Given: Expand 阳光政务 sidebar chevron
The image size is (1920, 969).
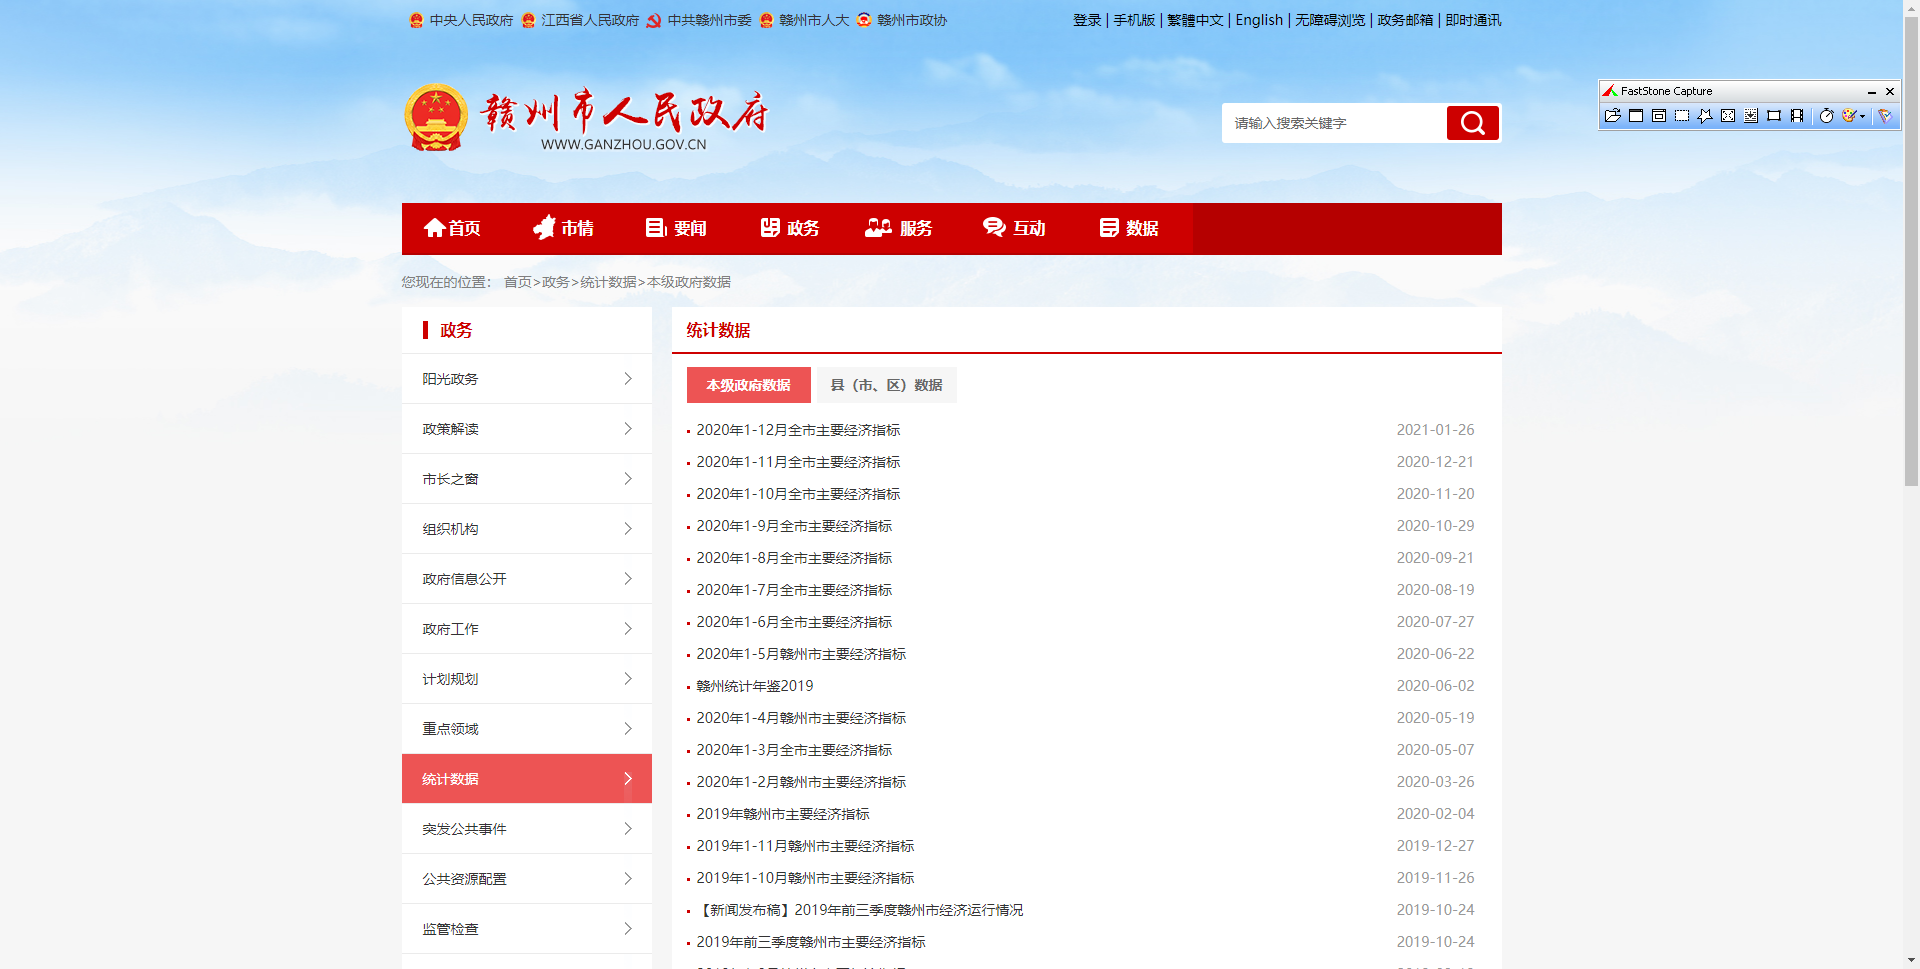Looking at the screenshot, I should tap(628, 379).
